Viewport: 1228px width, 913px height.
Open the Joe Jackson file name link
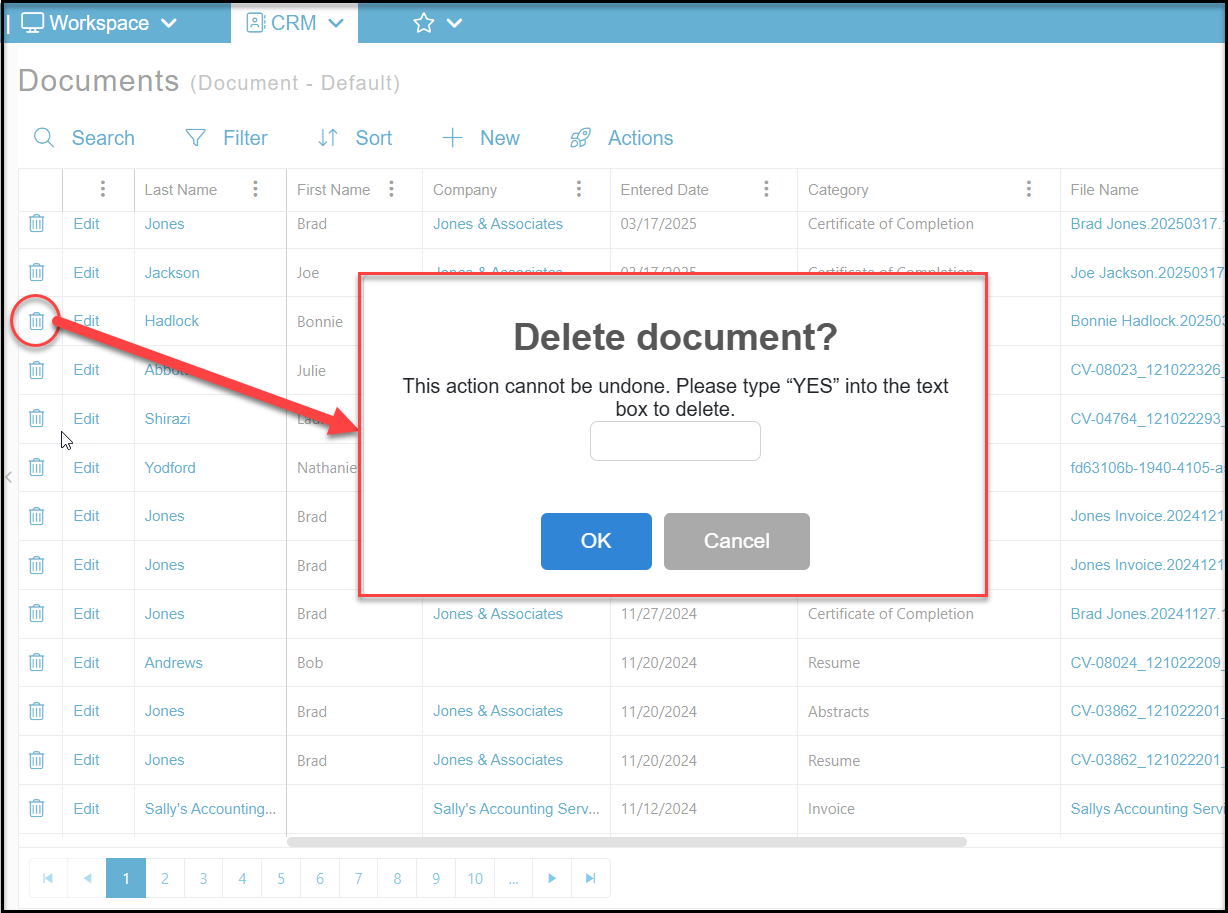pyautogui.click(x=1147, y=272)
